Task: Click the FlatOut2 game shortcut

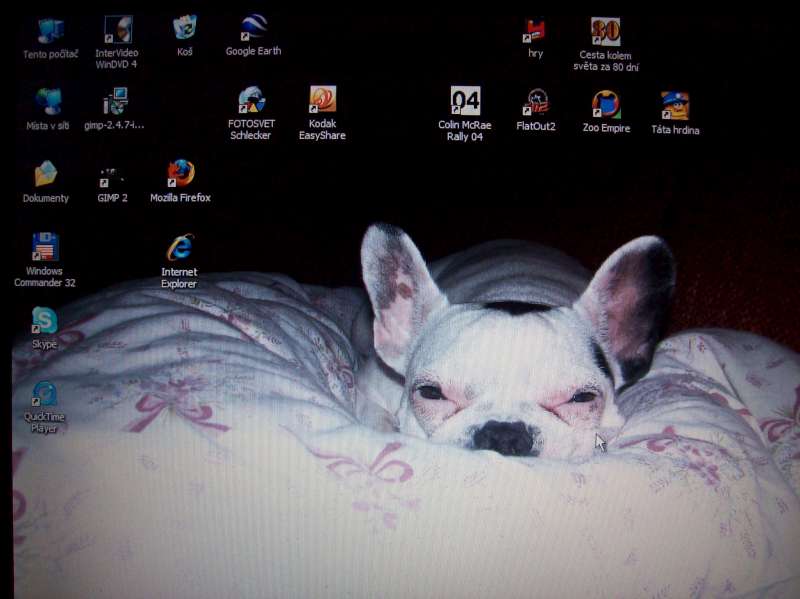Action: [x=536, y=103]
